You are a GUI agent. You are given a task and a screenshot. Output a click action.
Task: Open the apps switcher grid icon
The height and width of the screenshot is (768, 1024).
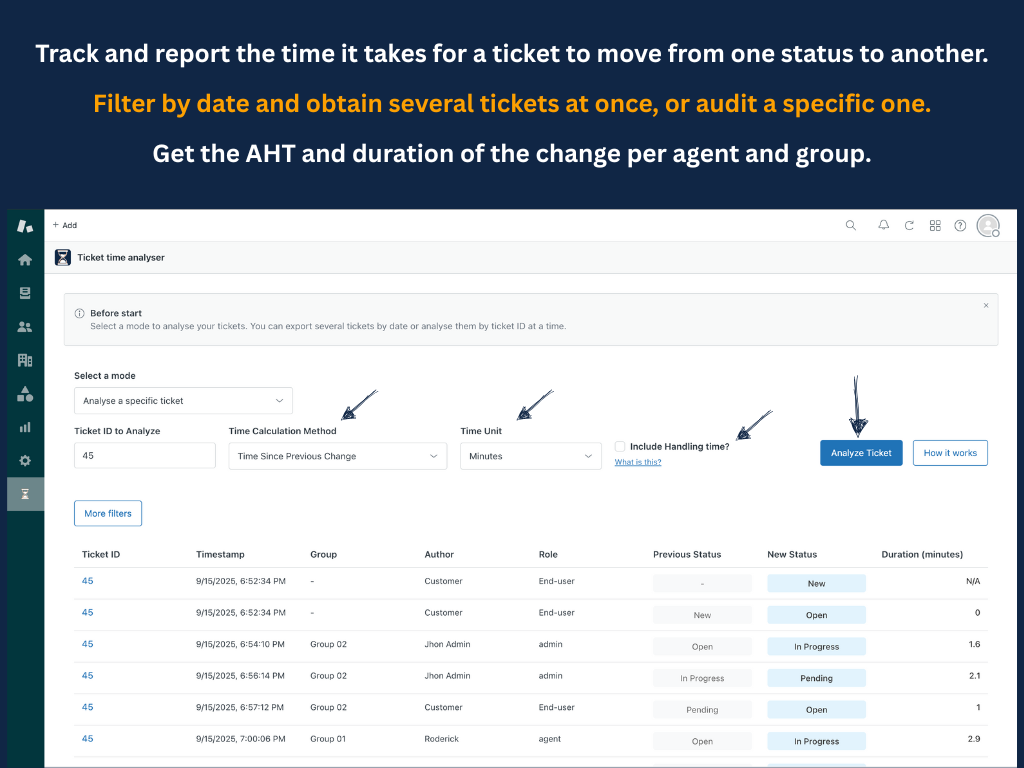(935, 225)
